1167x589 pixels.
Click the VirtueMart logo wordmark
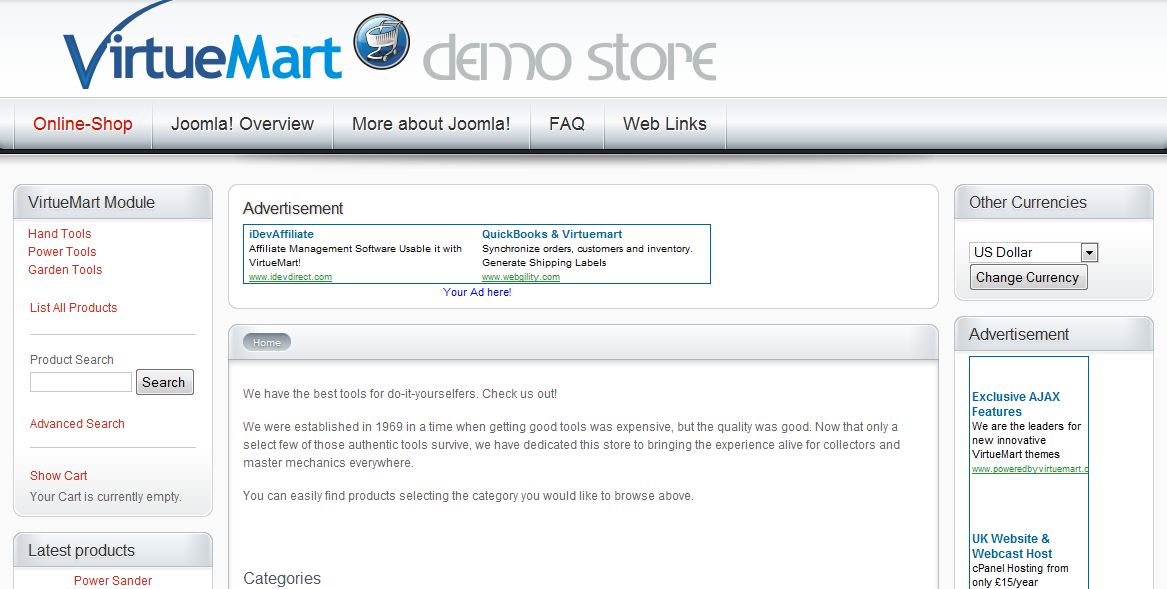click(x=202, y=46)
